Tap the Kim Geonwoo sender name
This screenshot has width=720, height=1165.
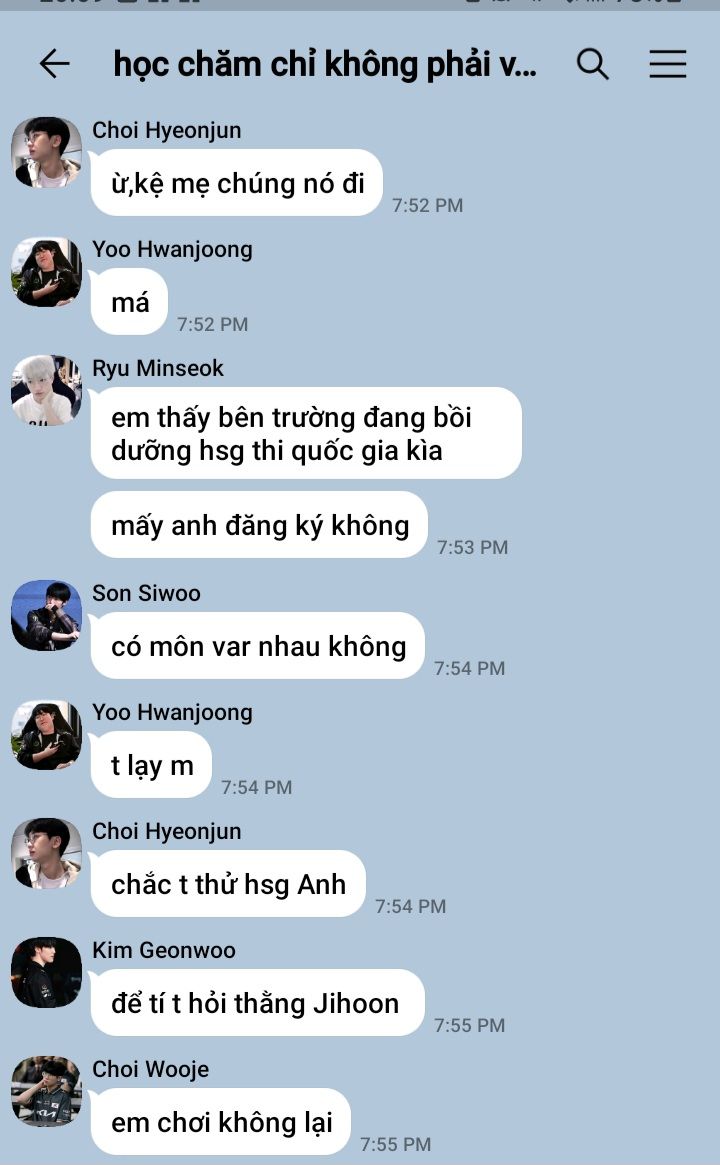click(163, 950)
